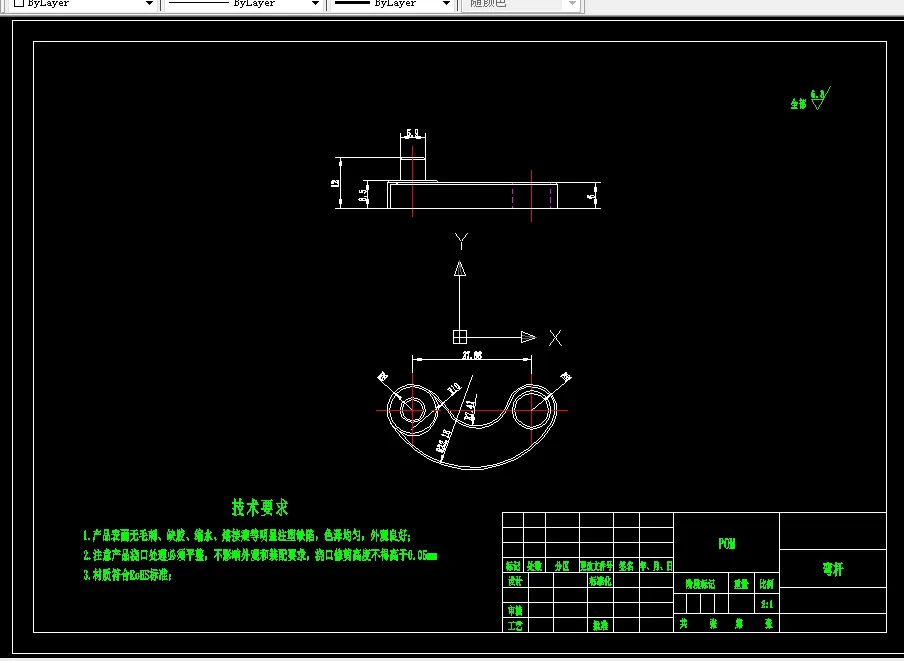Select the 处数 label in title block
The image size is (904, 661).
coord(534,566)
